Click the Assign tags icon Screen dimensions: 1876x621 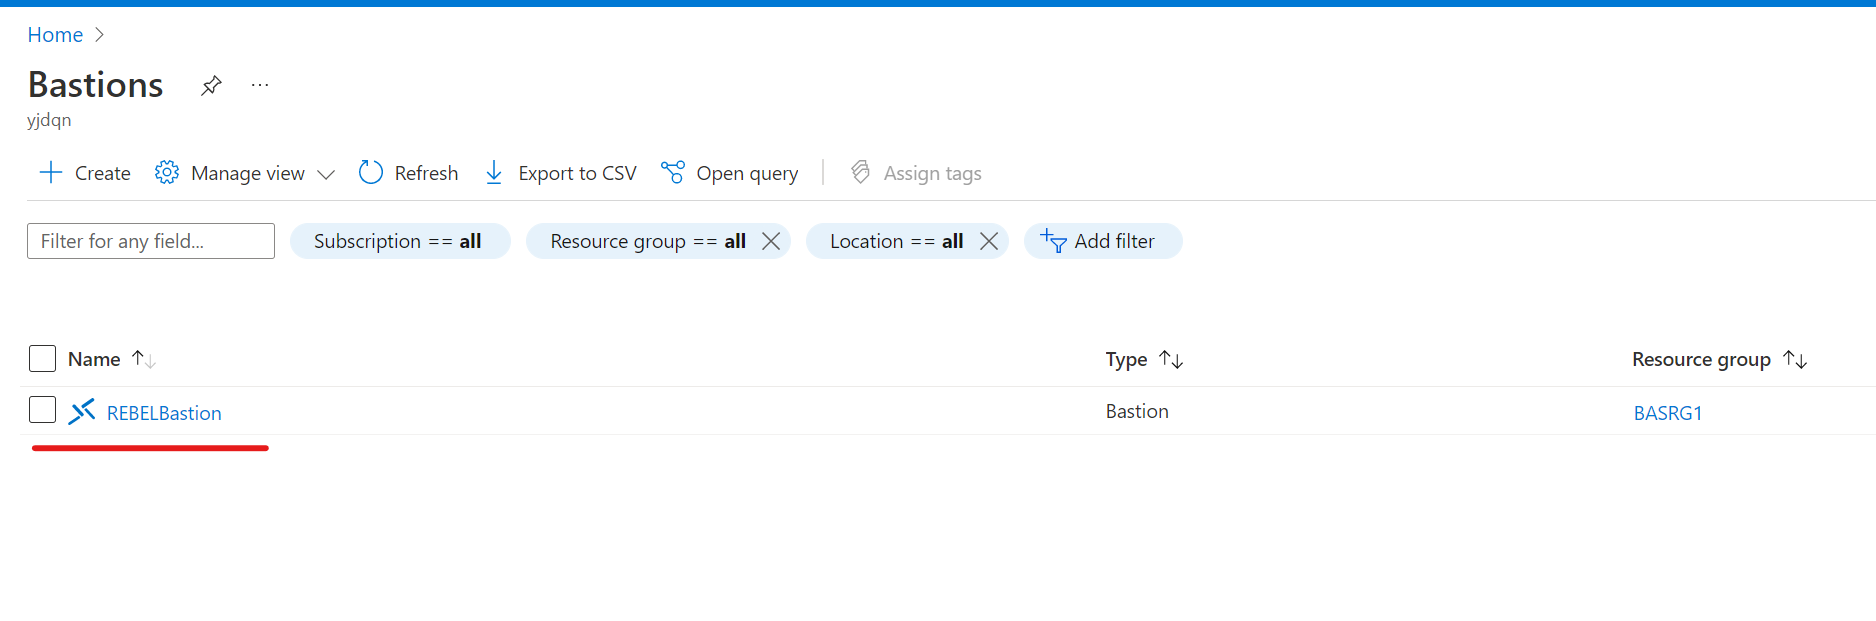pos(861,173)
